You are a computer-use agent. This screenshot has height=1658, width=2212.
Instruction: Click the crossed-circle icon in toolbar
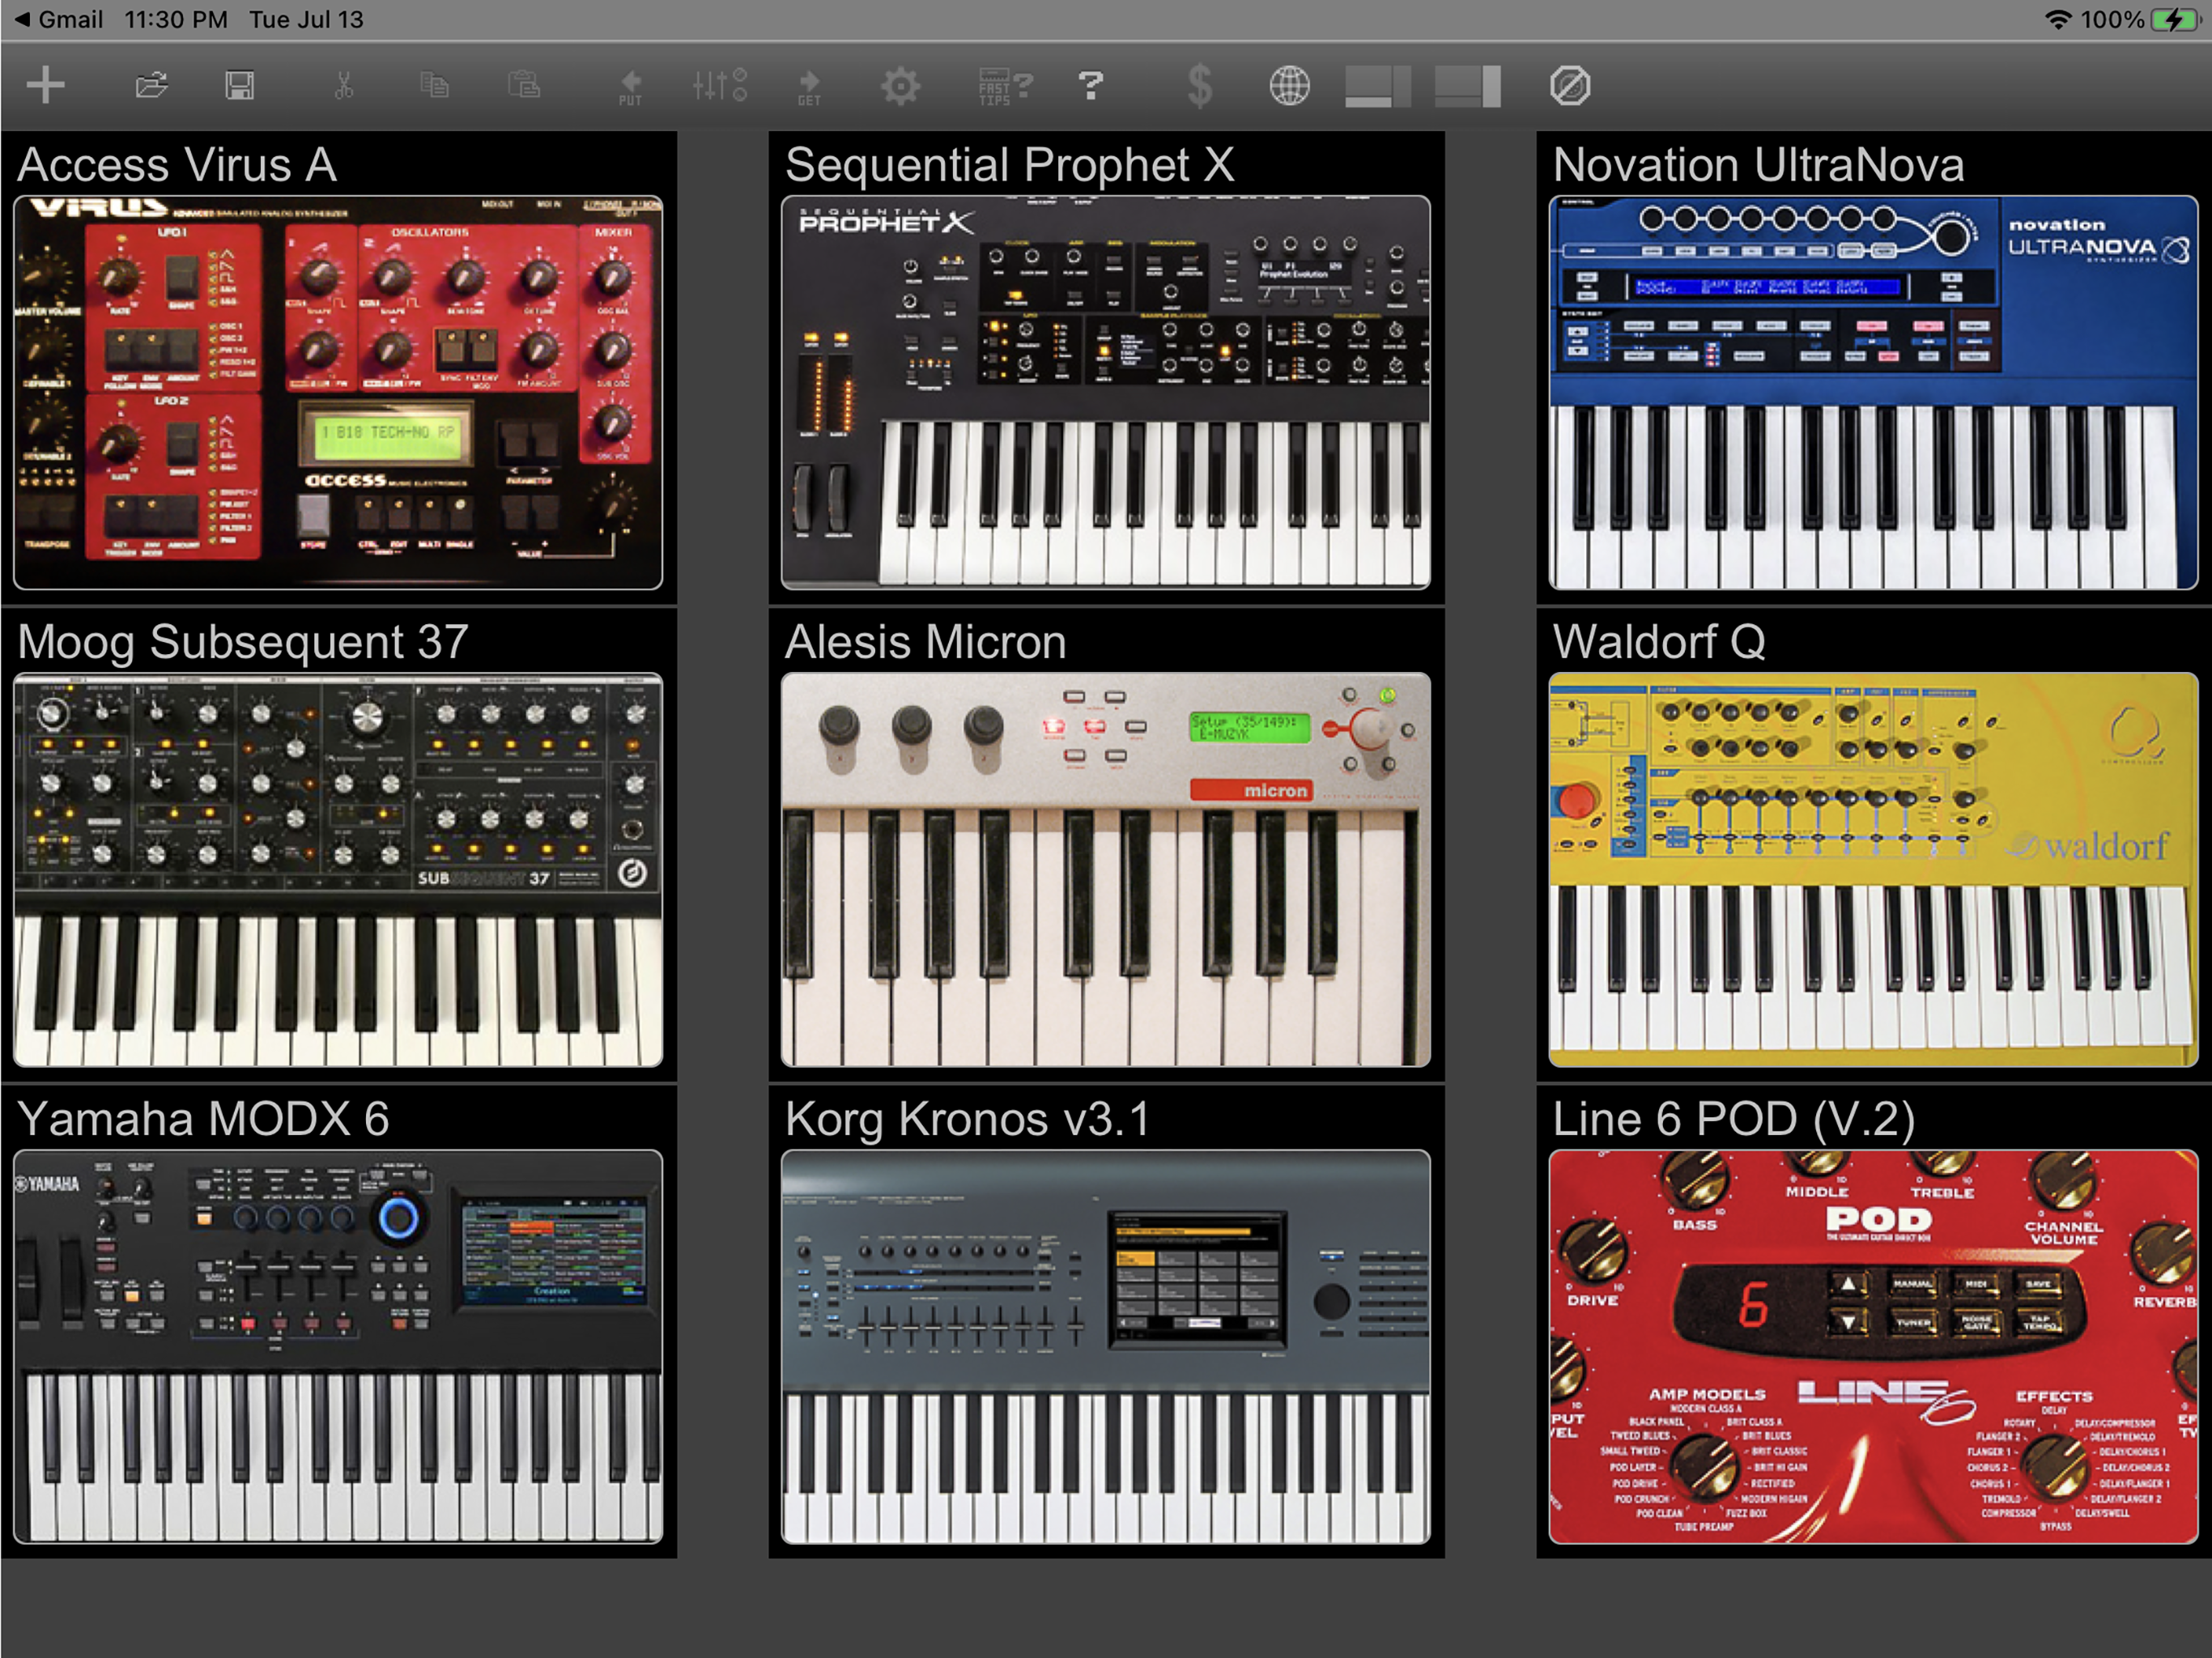point(1569,86)
